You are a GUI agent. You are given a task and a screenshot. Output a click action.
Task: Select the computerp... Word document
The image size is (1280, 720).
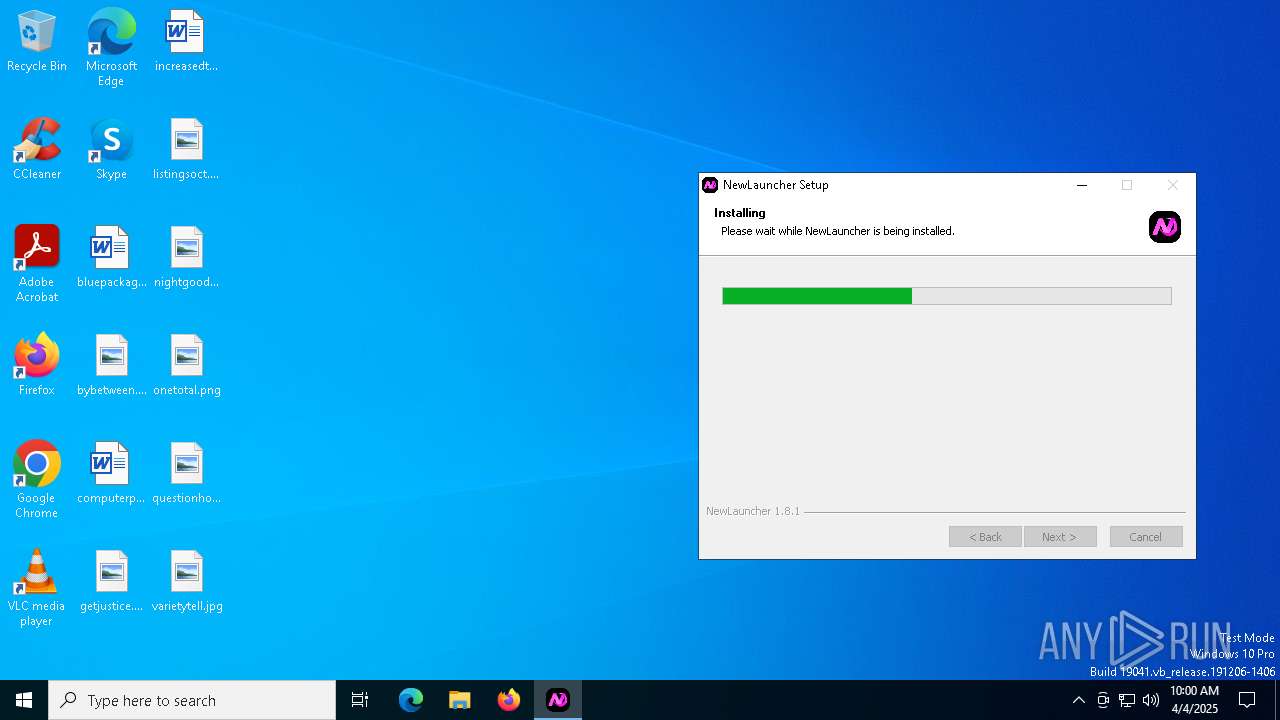coord(111,473)
